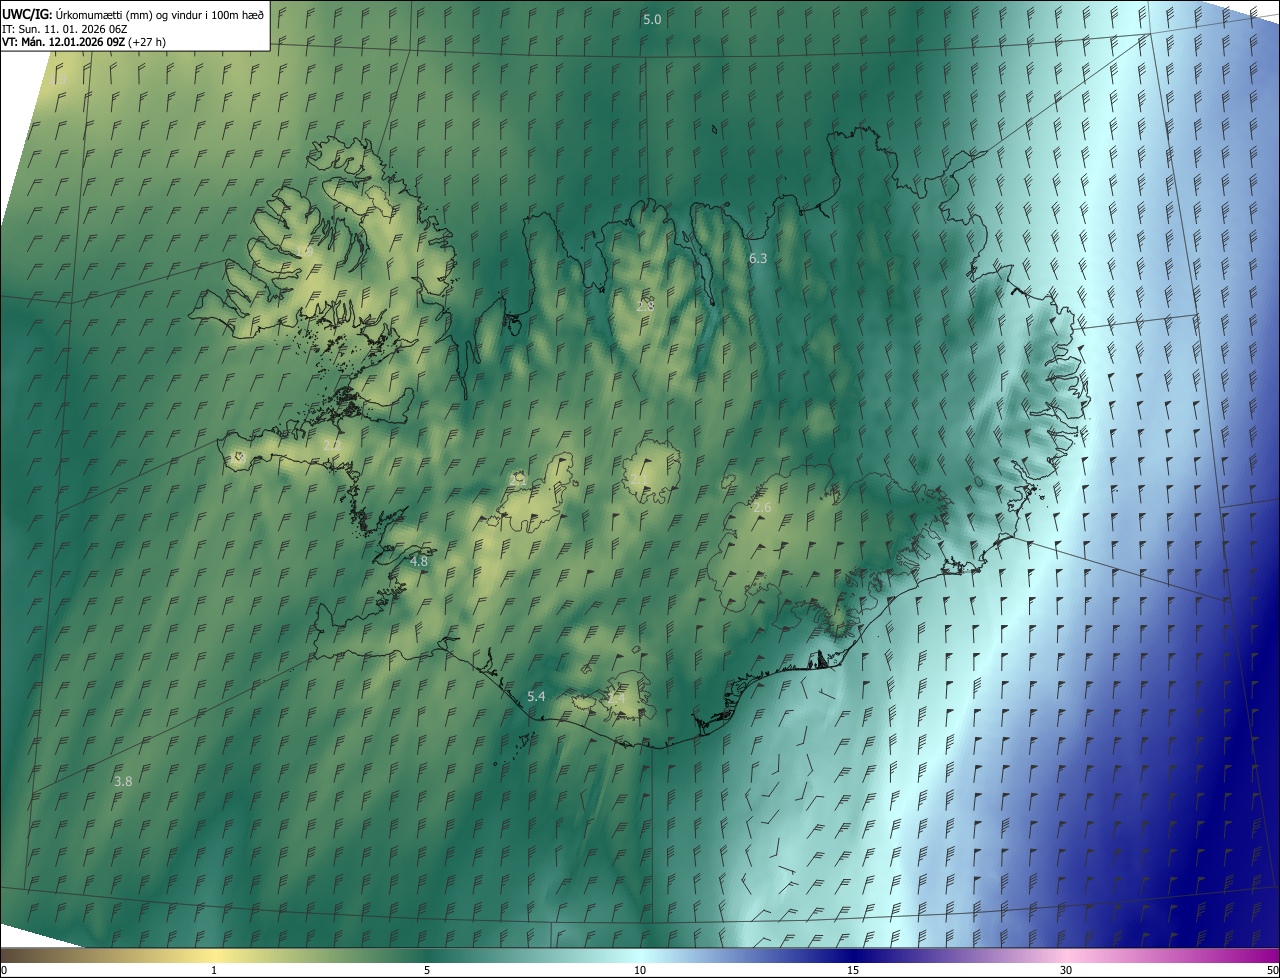
Task: Click the '1' tick label on color scale
Action: [214, 970]
